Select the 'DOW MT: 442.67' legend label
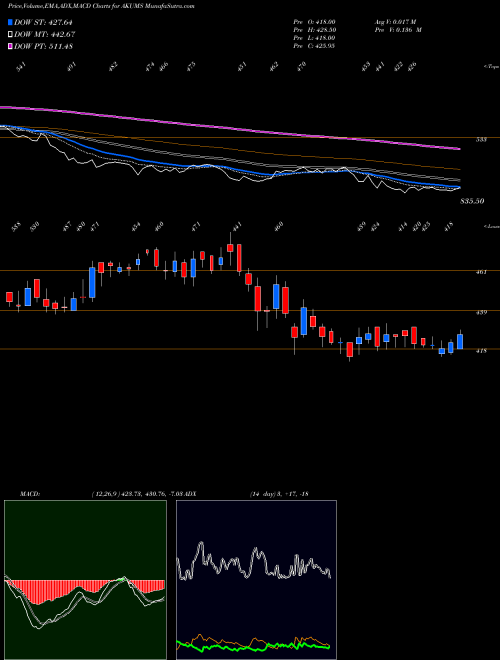Viewport: 500px width, 660px height. coord(44,34)
